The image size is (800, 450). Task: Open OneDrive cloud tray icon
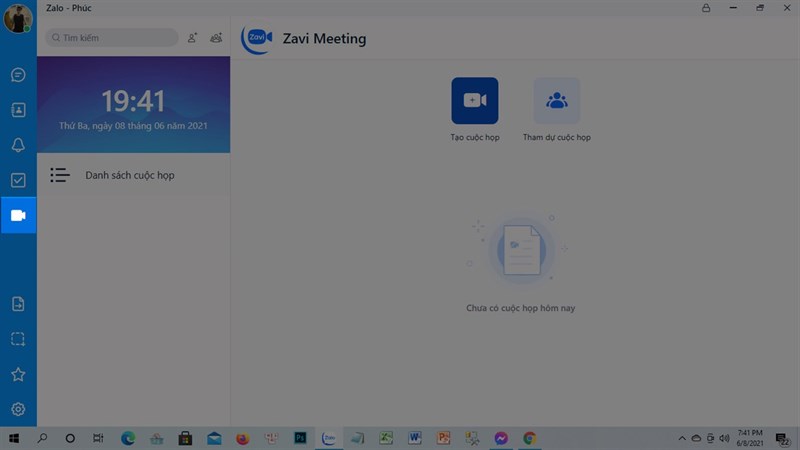click(x=696, y=438)
